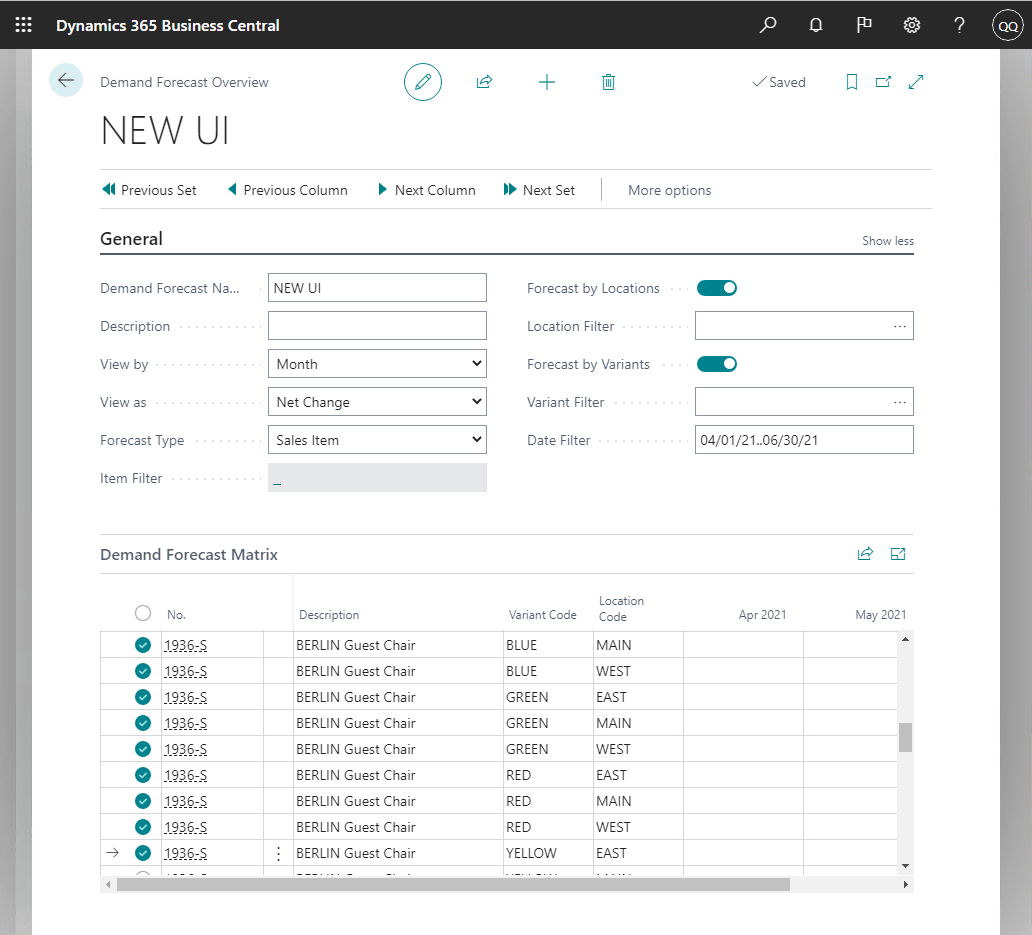
Task: Go to Next Set
Action: (539, 190)
